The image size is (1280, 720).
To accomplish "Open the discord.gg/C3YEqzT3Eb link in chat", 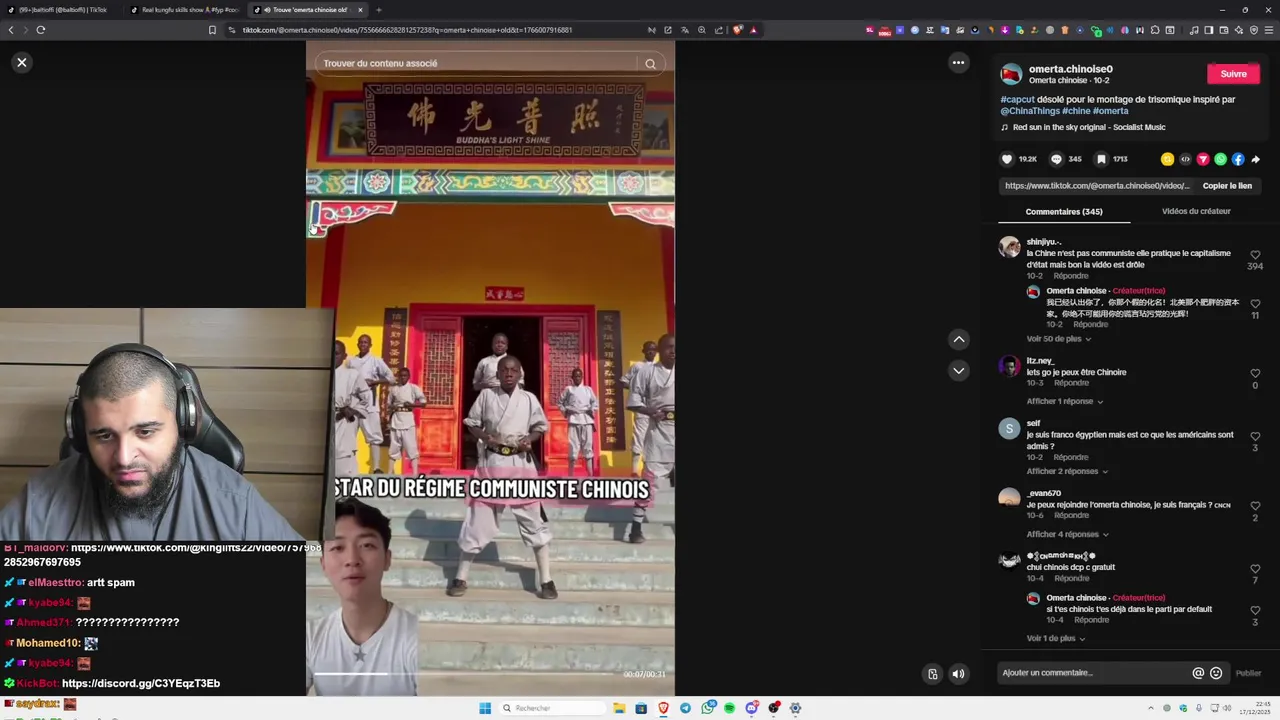I will [141, 683].
